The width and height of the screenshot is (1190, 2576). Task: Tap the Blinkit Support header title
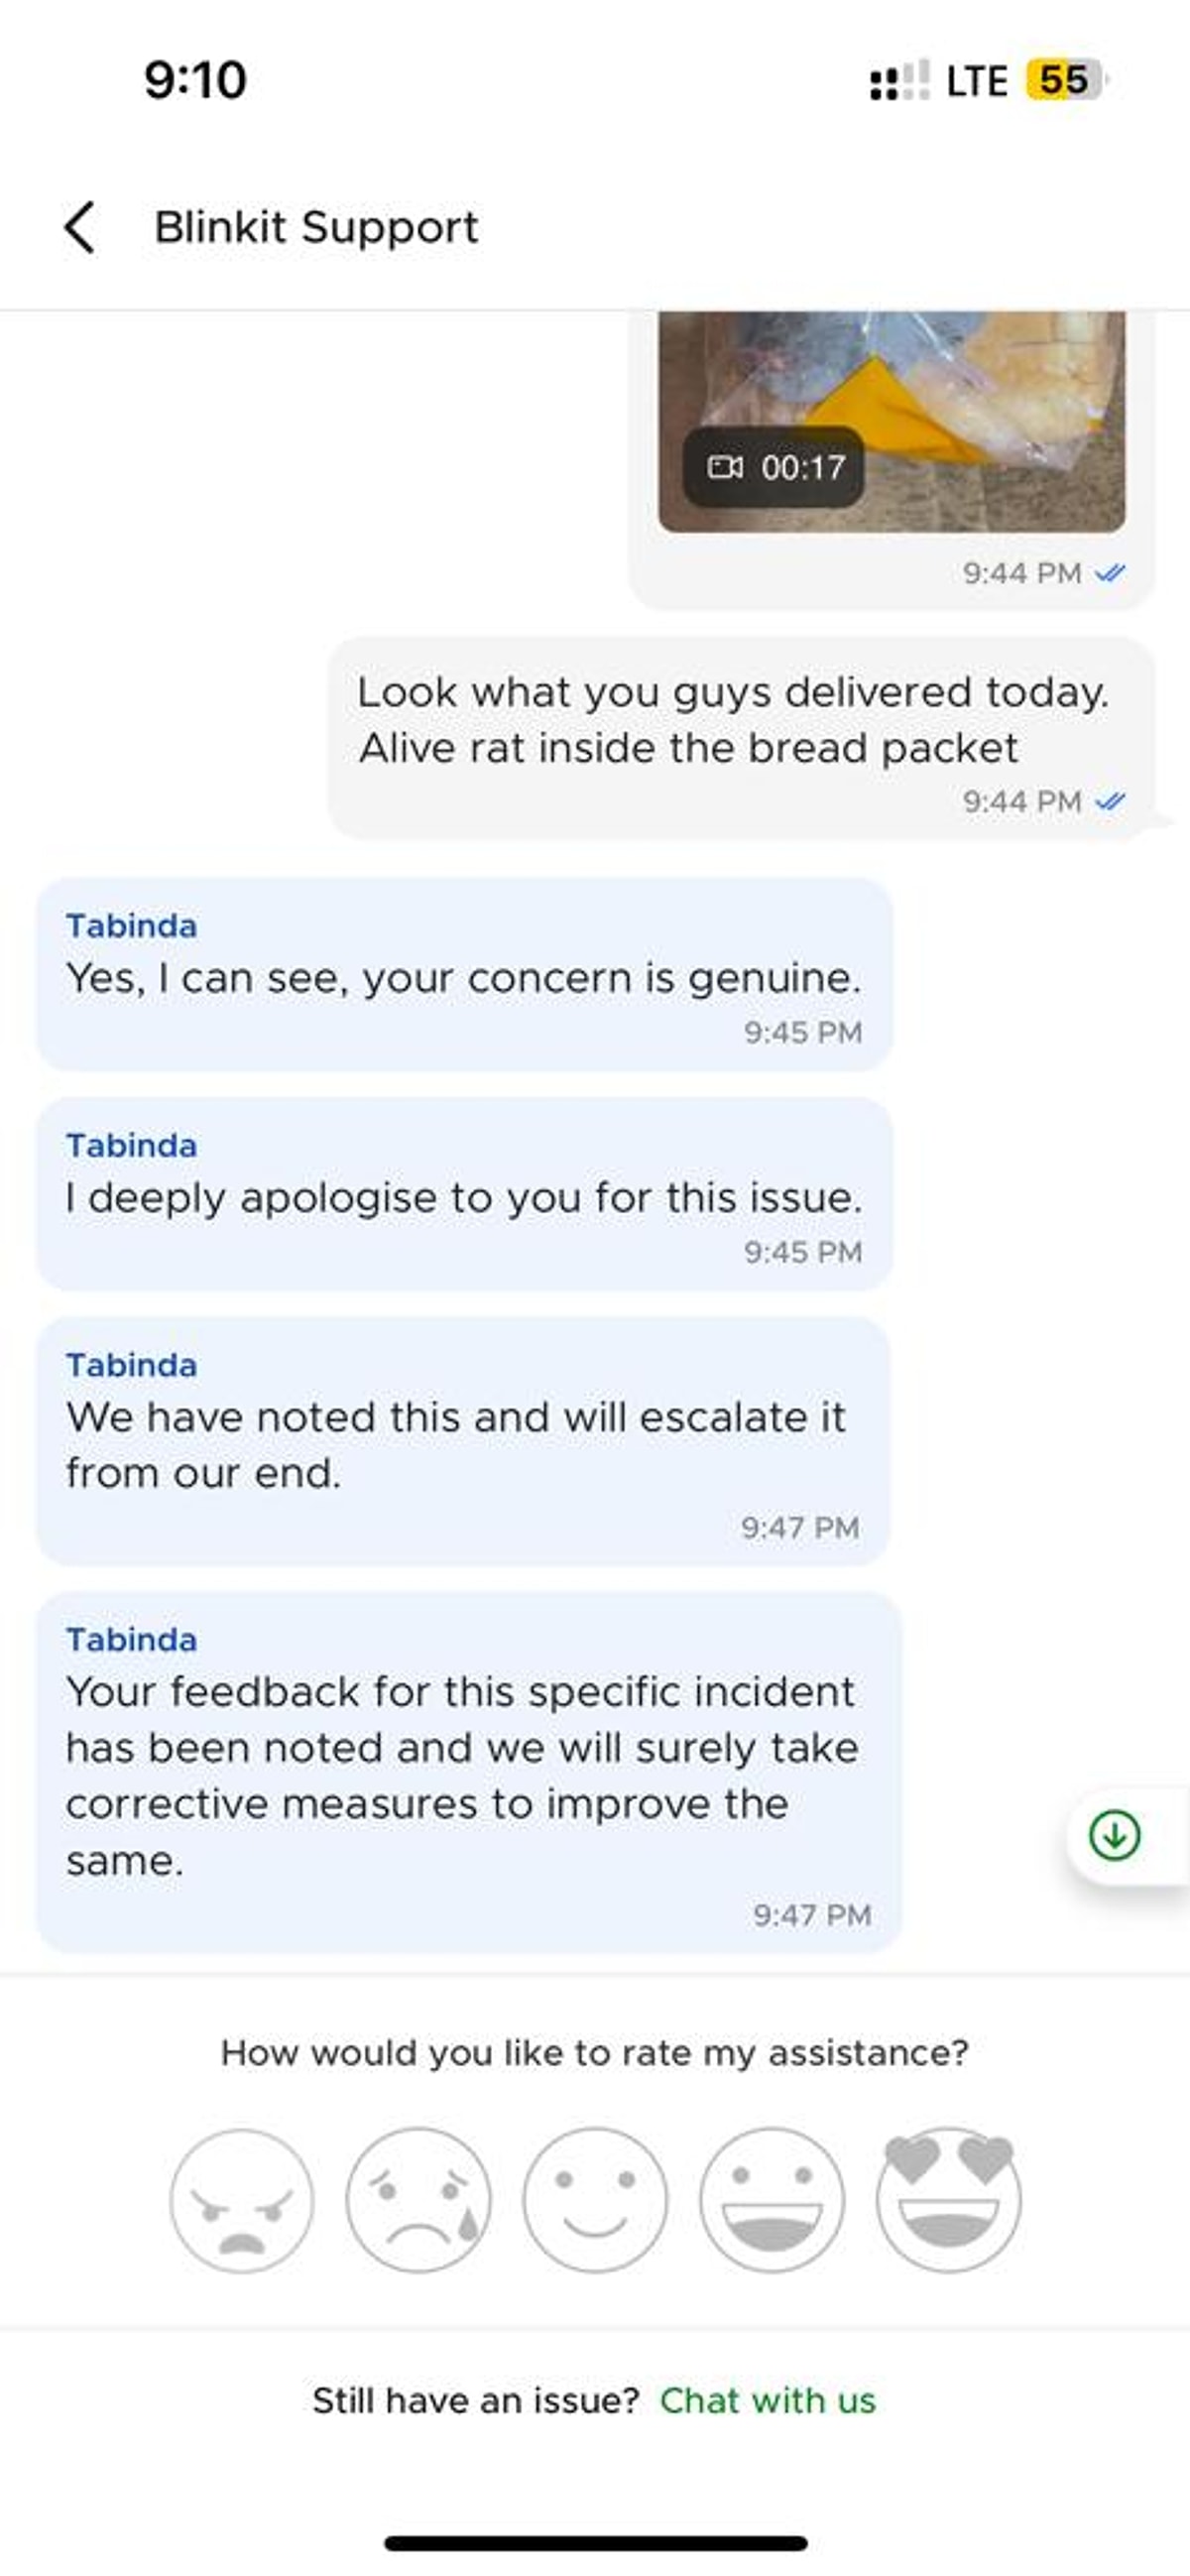pos(316,227)
